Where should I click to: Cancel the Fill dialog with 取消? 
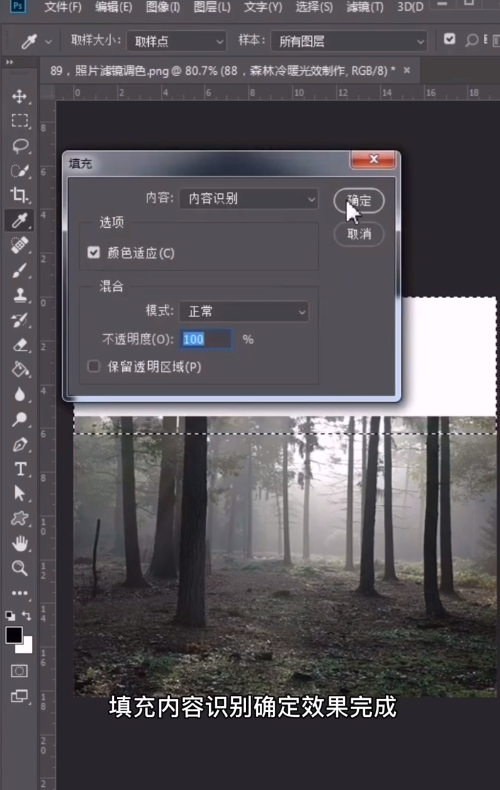[359, 234]
